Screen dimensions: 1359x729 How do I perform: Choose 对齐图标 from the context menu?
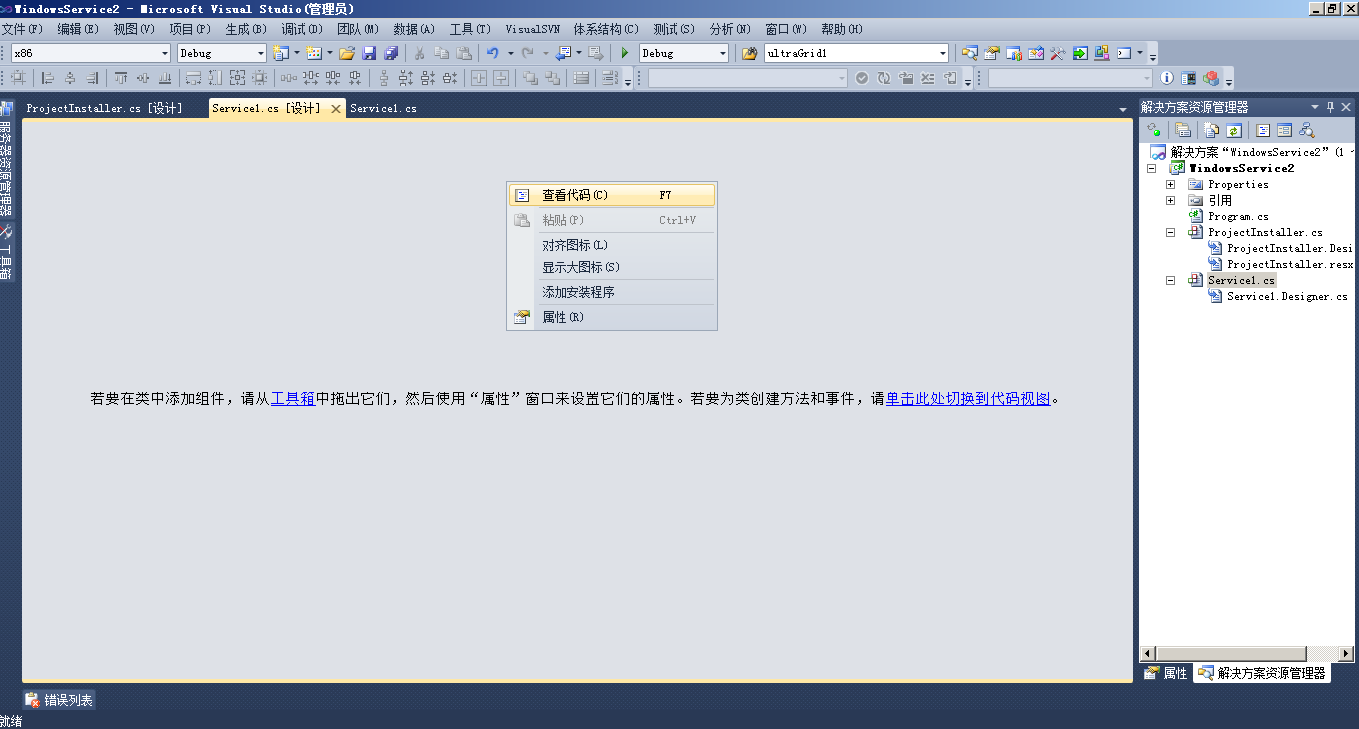pos(612,245)
